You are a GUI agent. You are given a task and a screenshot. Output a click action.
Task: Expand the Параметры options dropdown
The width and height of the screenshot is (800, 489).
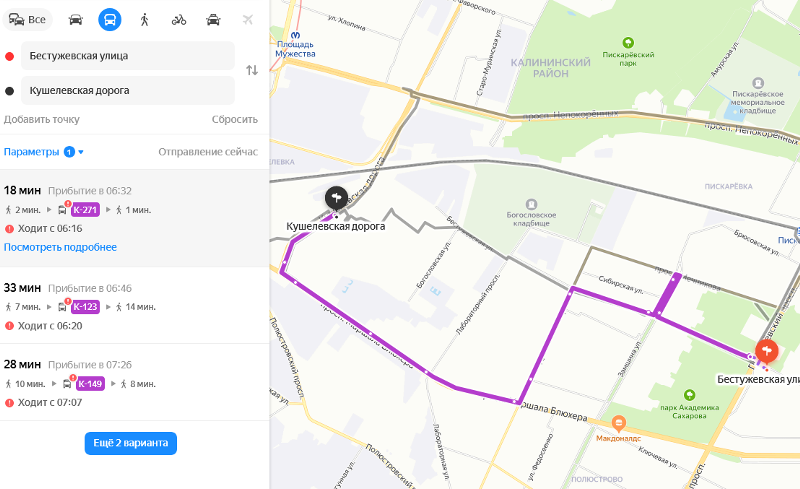[44, 152]
